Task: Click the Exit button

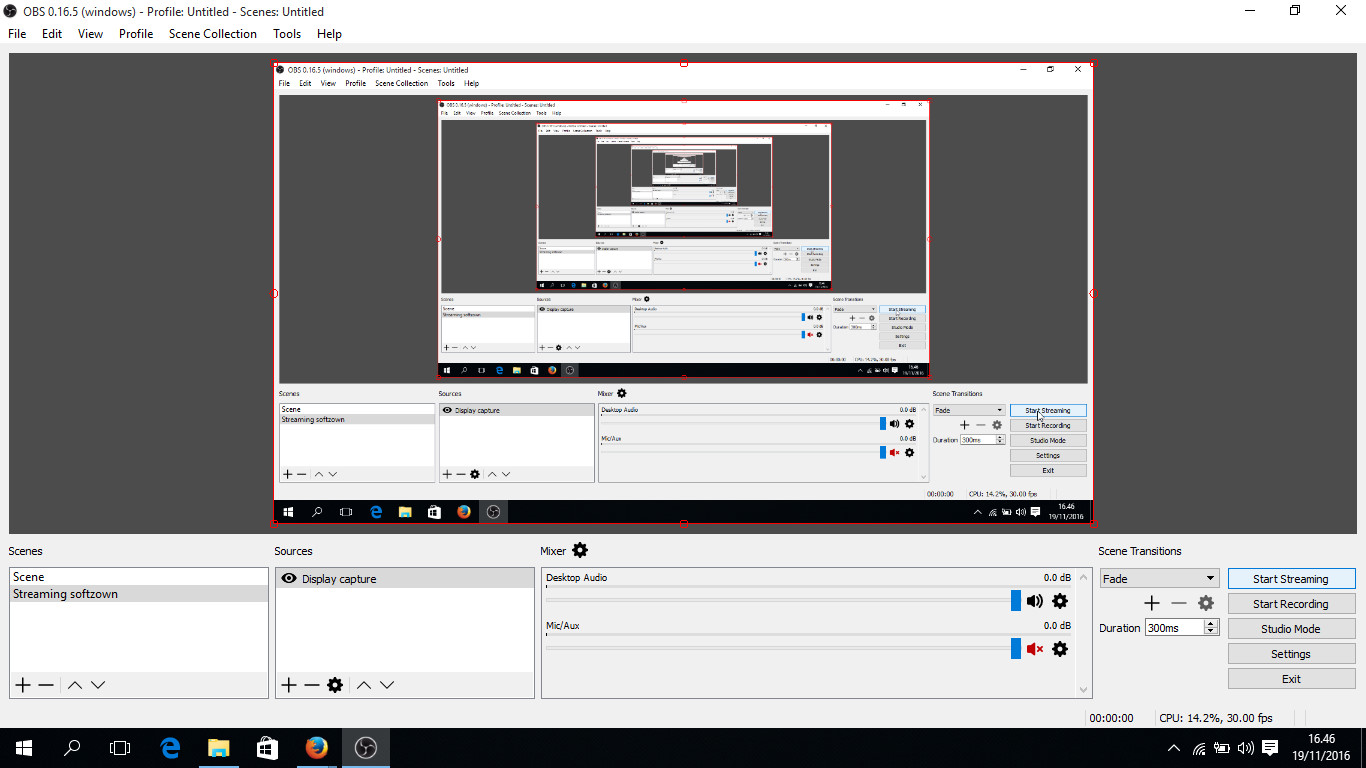Action: 1291,678
